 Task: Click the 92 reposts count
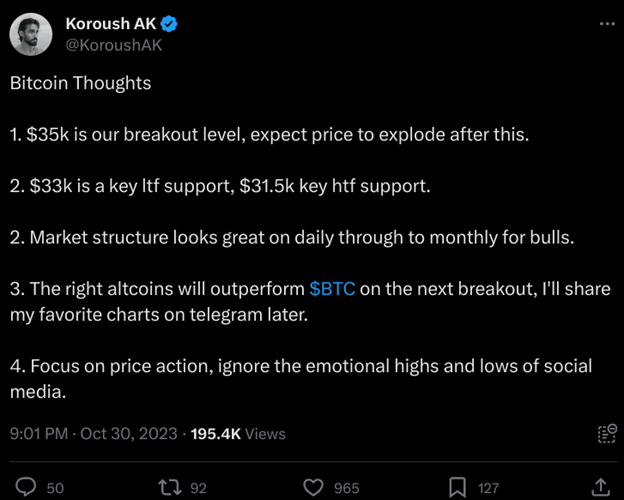point(198,488)
